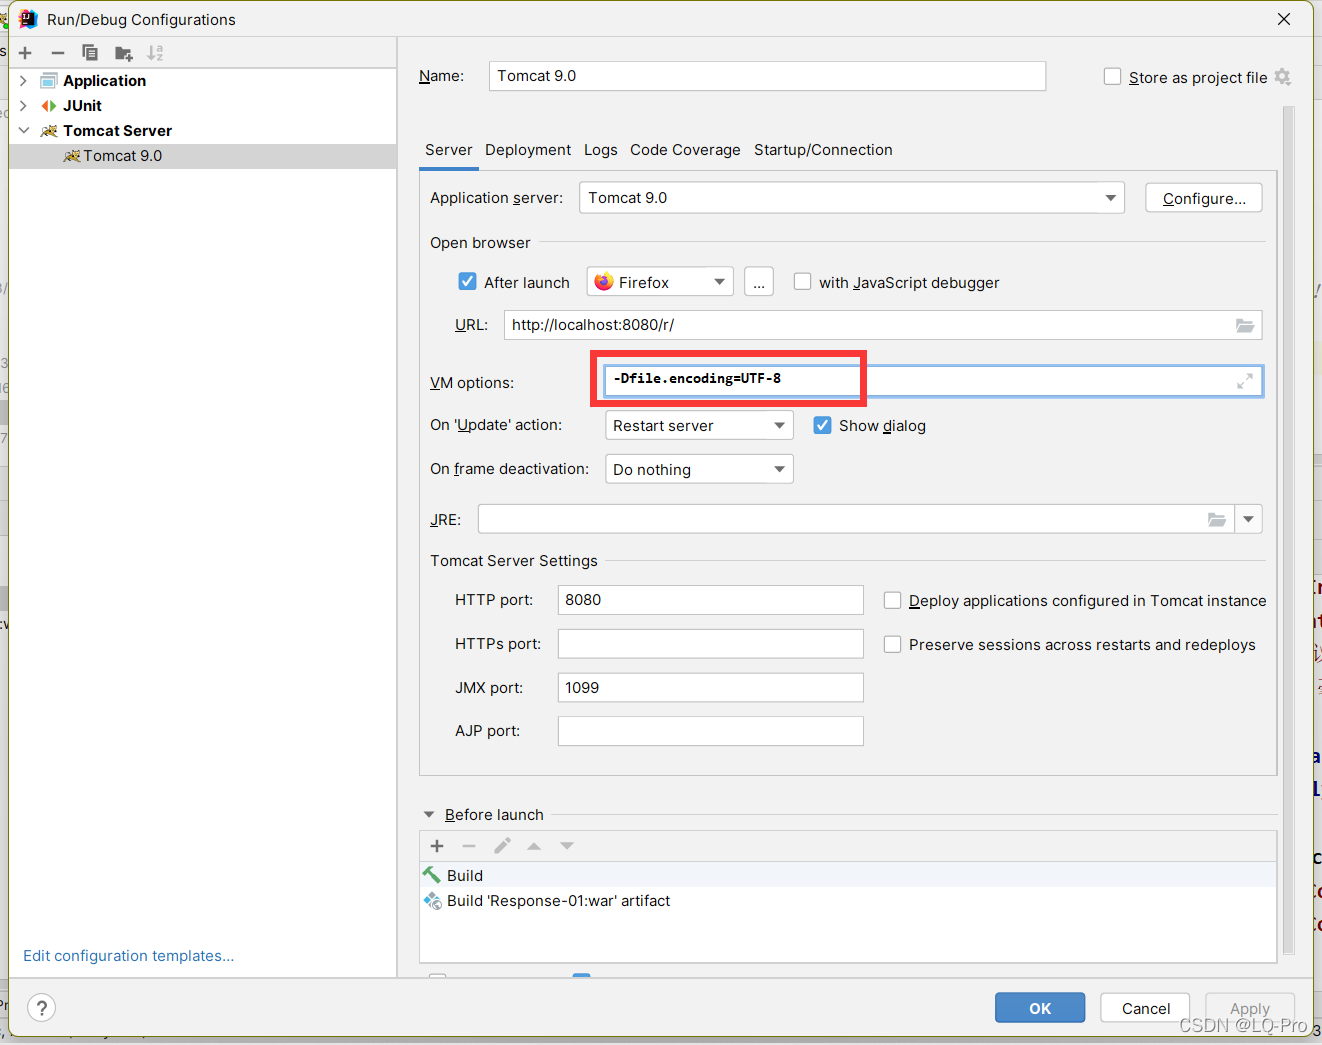Move Before launch task up

[534, 846]
